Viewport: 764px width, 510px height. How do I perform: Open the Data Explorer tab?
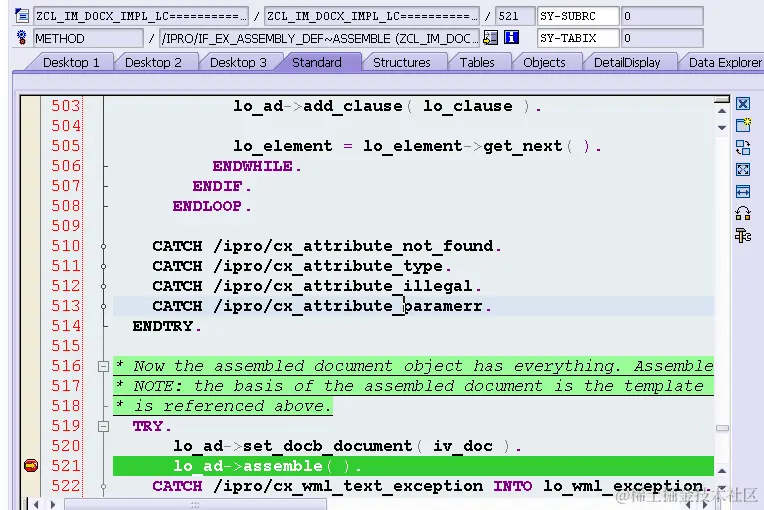click(725, 63)
